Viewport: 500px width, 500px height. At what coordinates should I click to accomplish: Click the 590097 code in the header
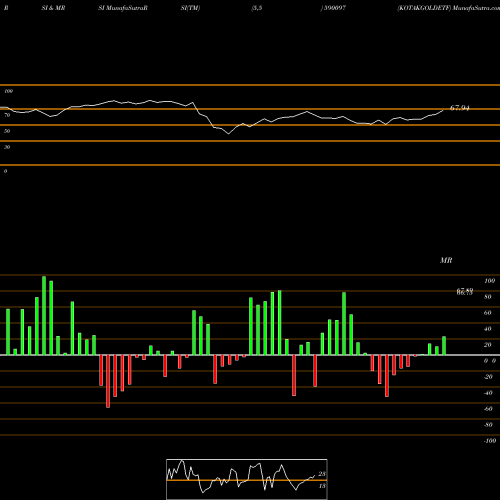coord(335,8)
